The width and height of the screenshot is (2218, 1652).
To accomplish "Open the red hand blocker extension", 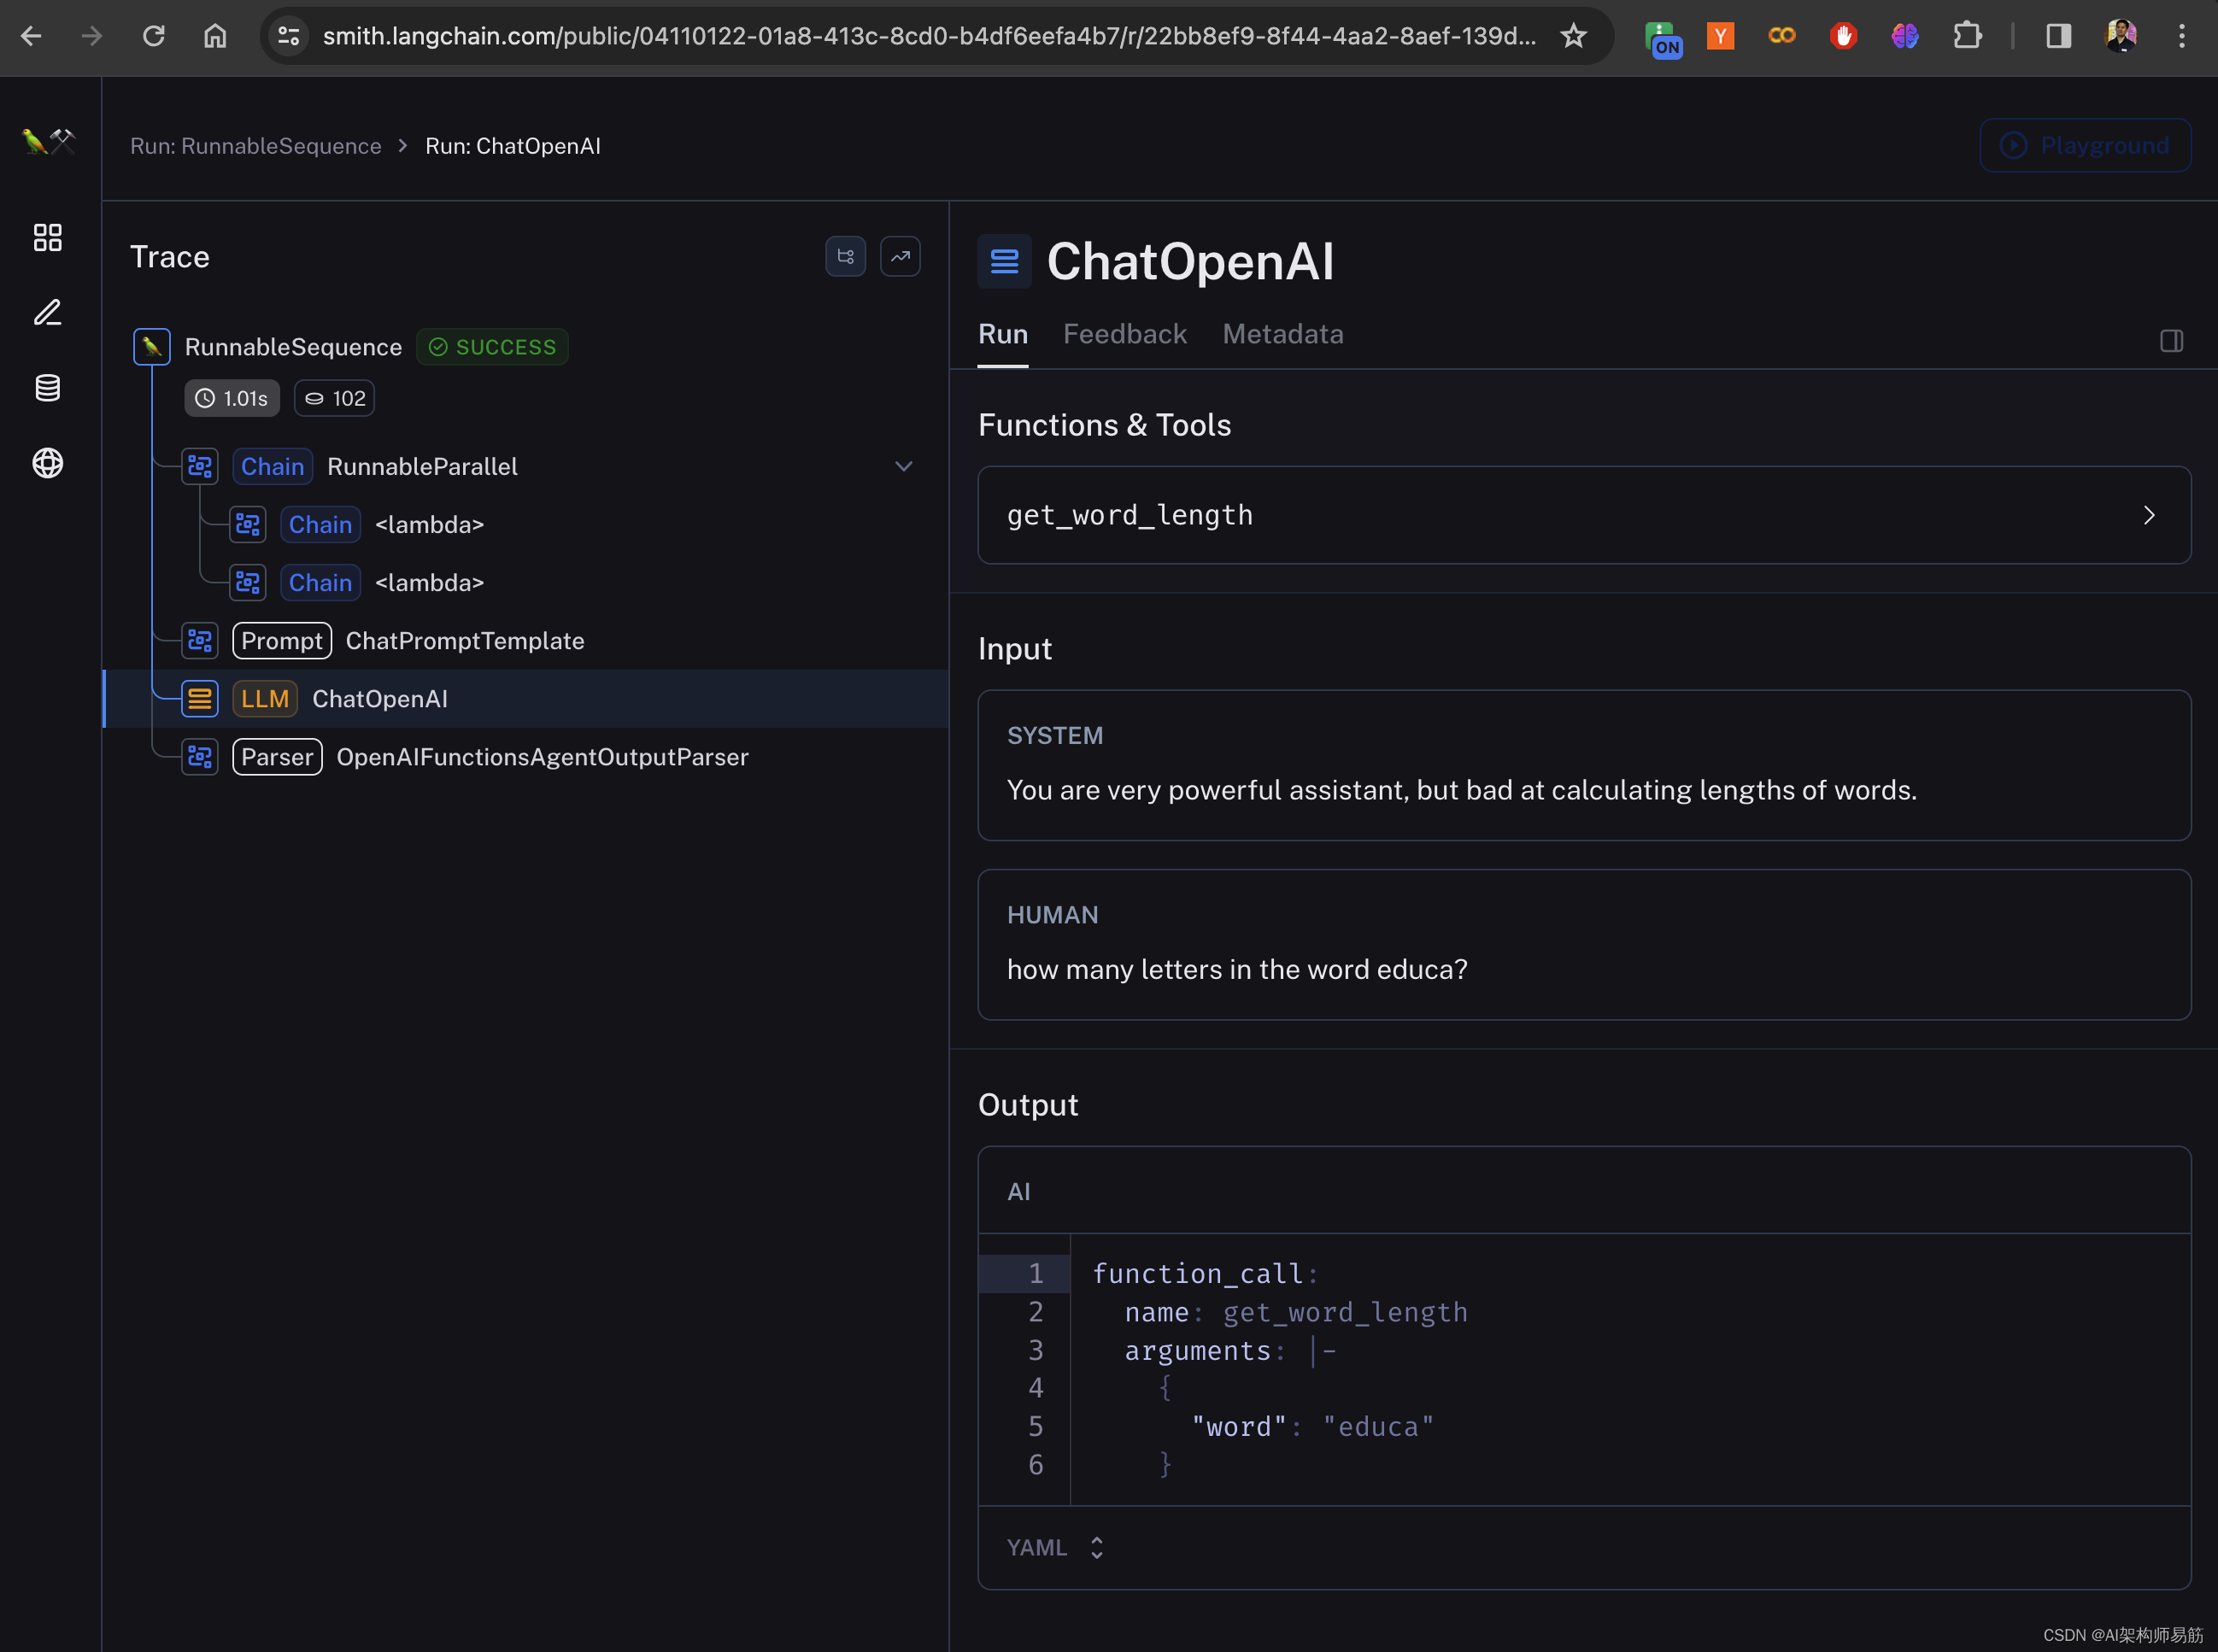I will 1843,36.
